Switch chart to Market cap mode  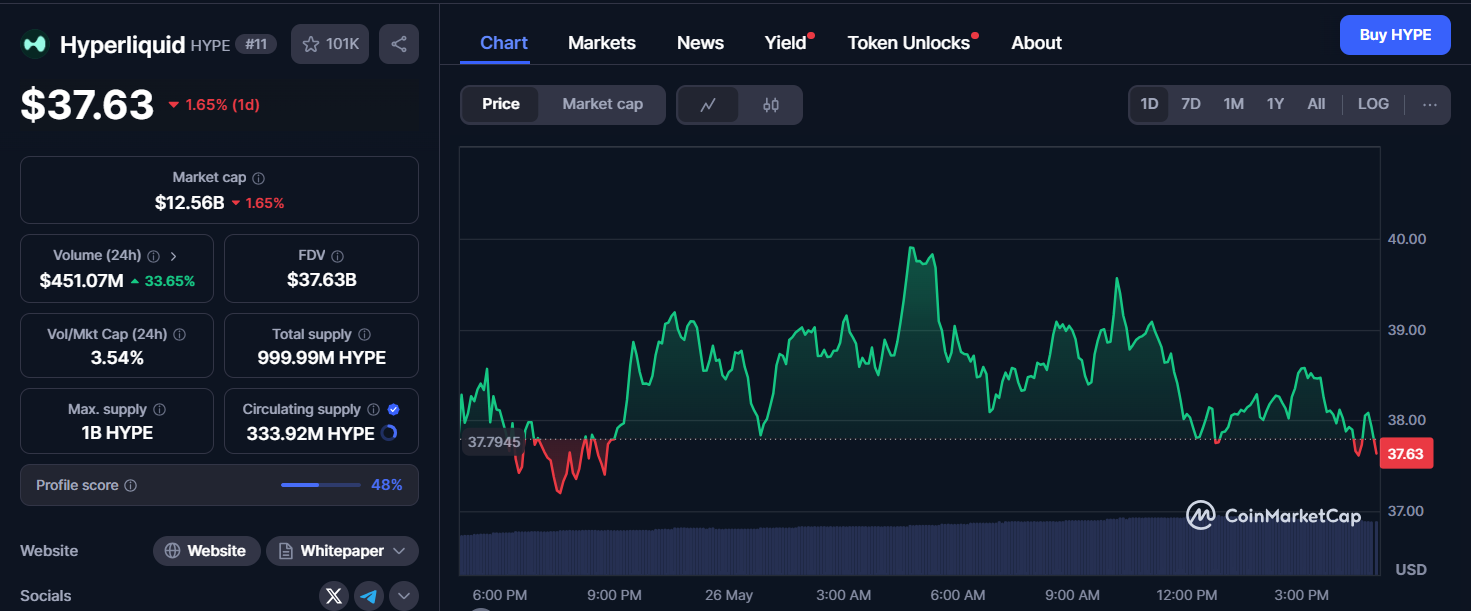click(x=602, y=104)
